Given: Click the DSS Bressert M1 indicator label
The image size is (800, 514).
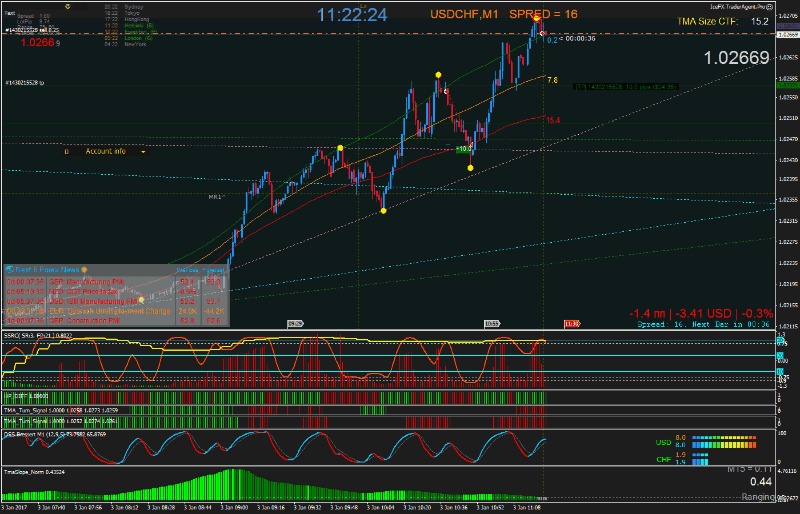Looking at the screenshot, I should point(55,434).
